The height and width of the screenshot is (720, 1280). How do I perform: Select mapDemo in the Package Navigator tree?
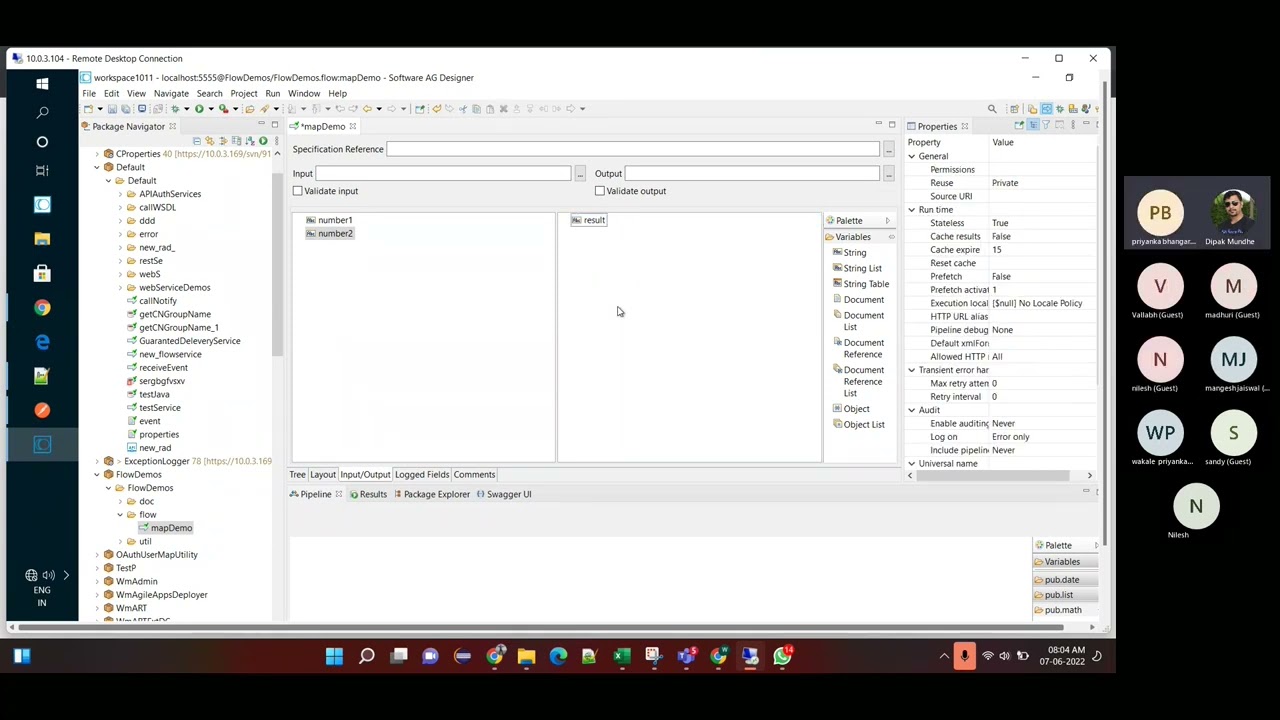tap(165, 528)
